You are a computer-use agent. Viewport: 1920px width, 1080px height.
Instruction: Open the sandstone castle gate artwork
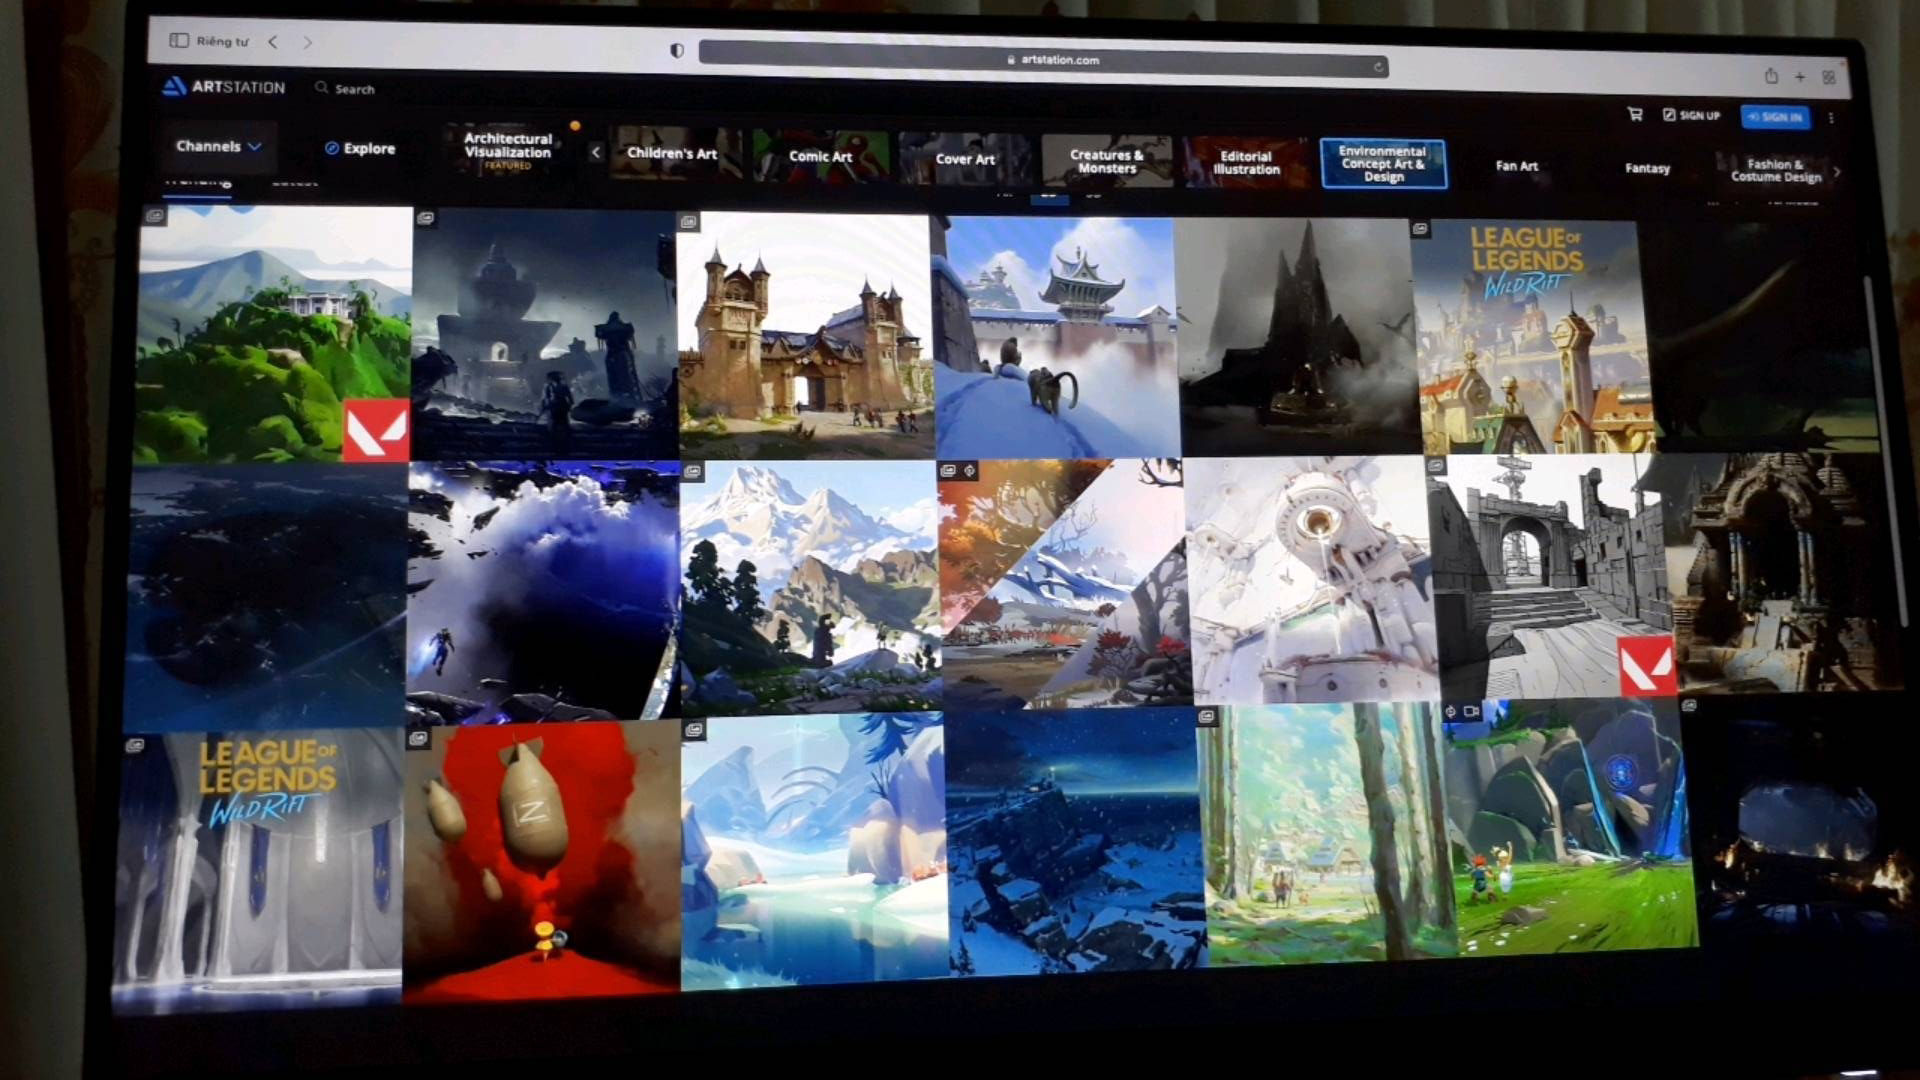[806, 335]
